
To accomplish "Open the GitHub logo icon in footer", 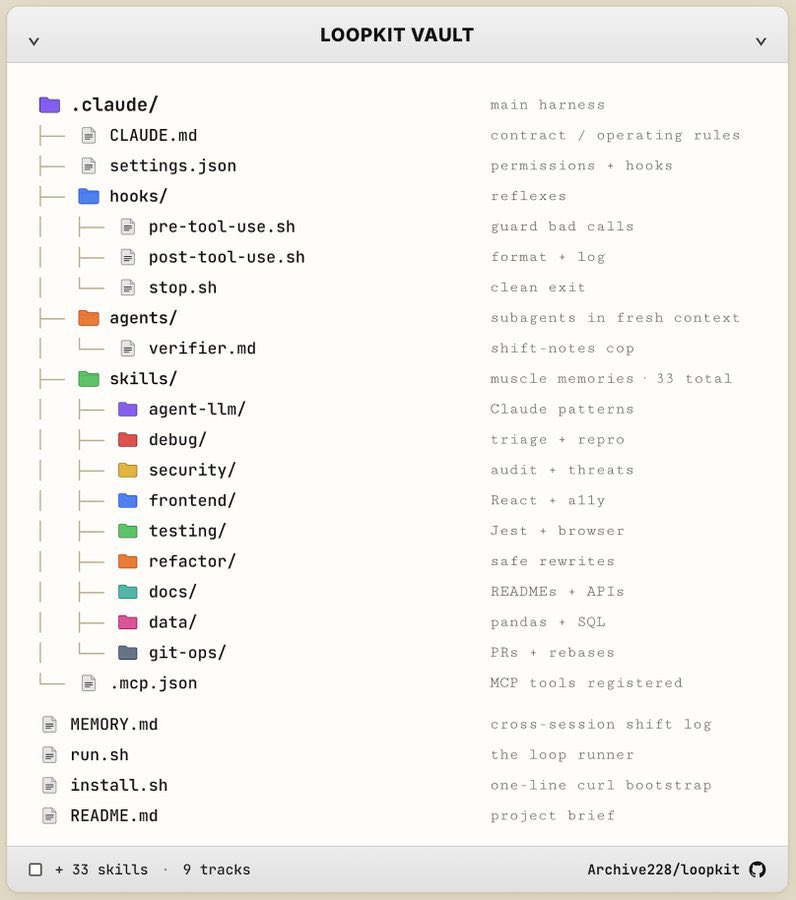I will click(x=758, y=870).
